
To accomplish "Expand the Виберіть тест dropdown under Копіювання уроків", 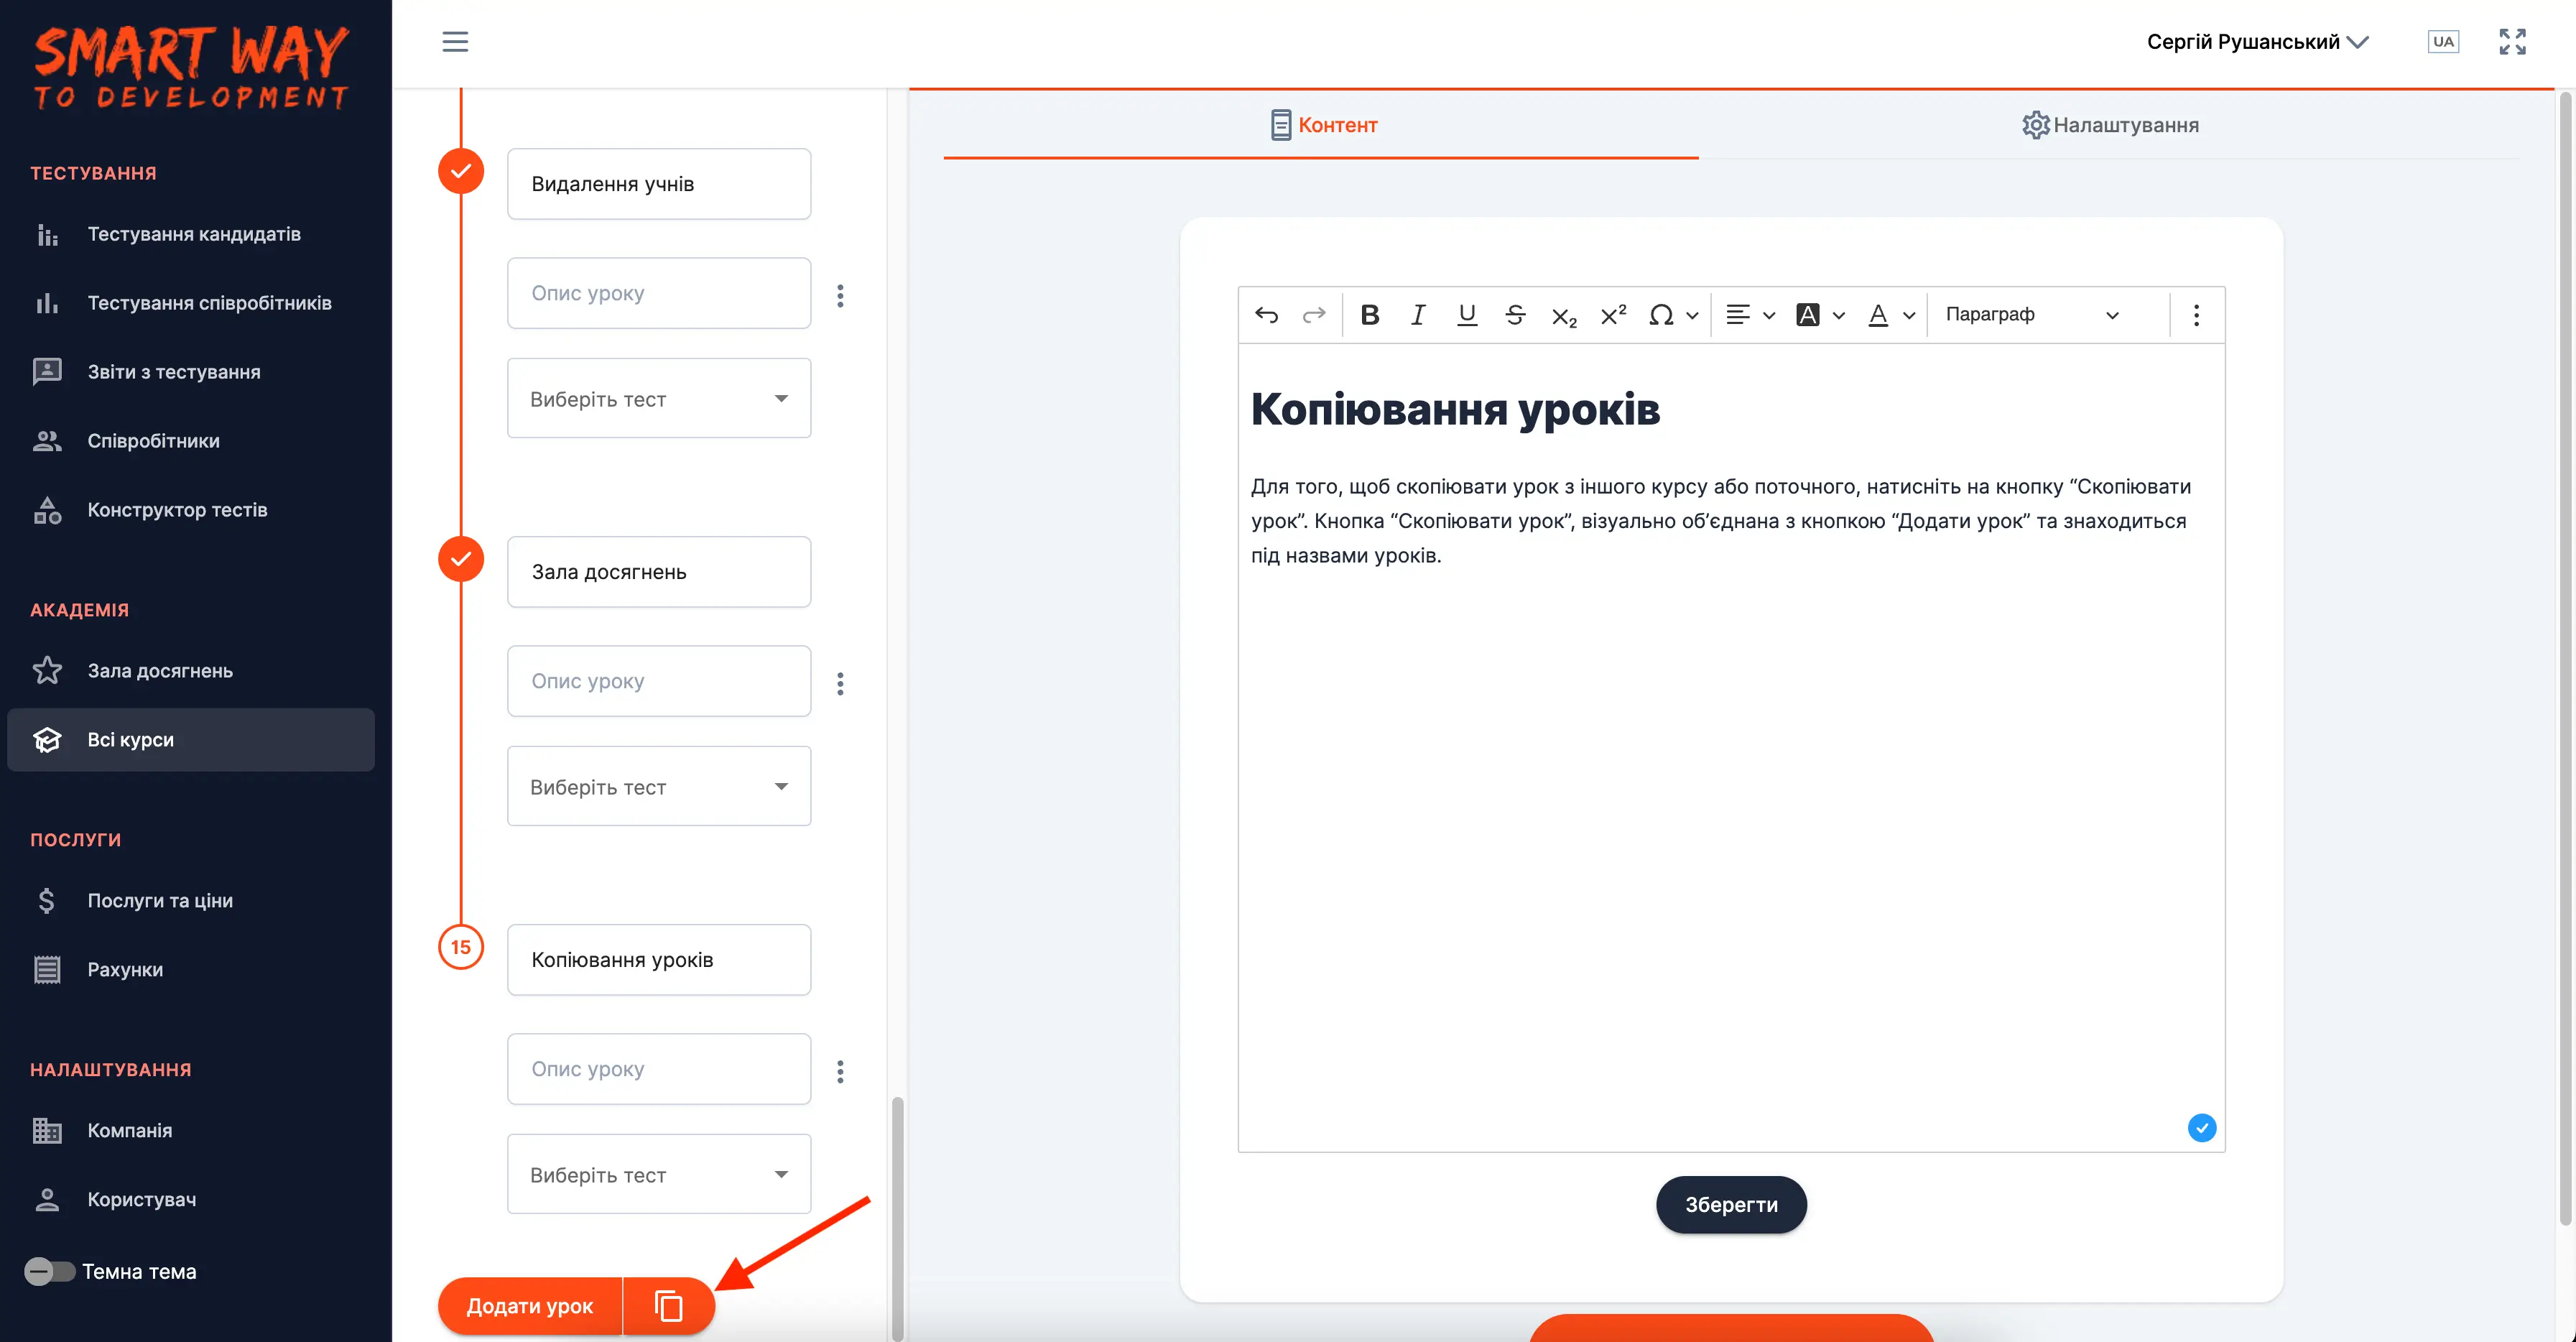I will 659,1174.
